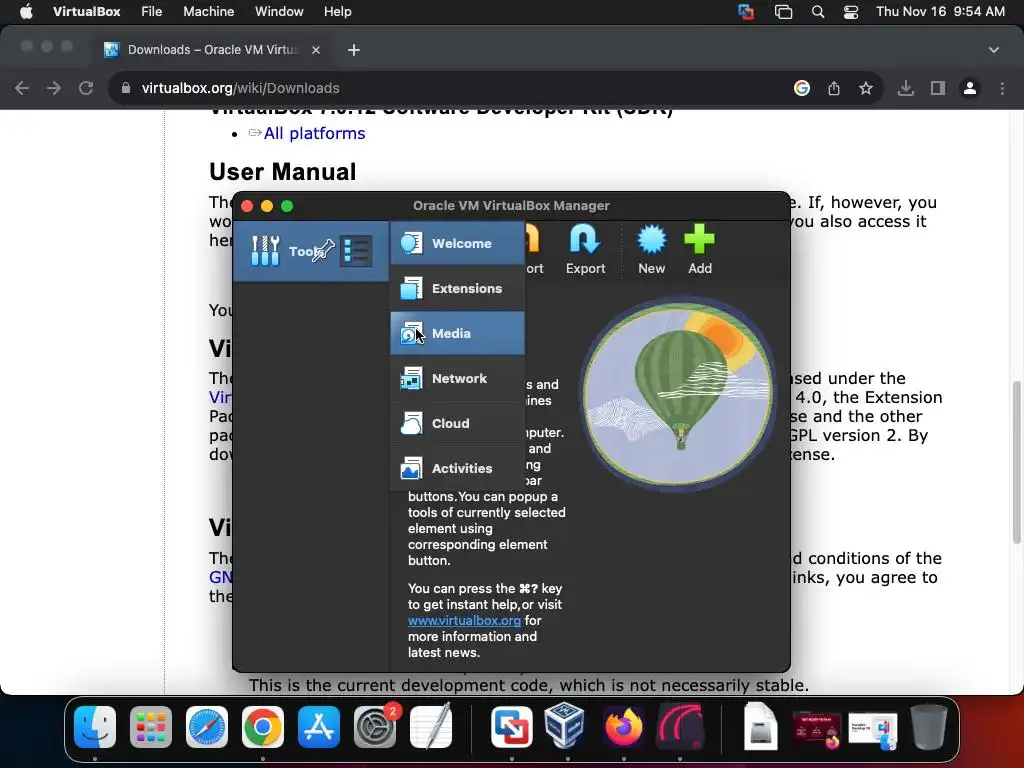Expand the Chrome tab search chevron

[x=994, y=50]
